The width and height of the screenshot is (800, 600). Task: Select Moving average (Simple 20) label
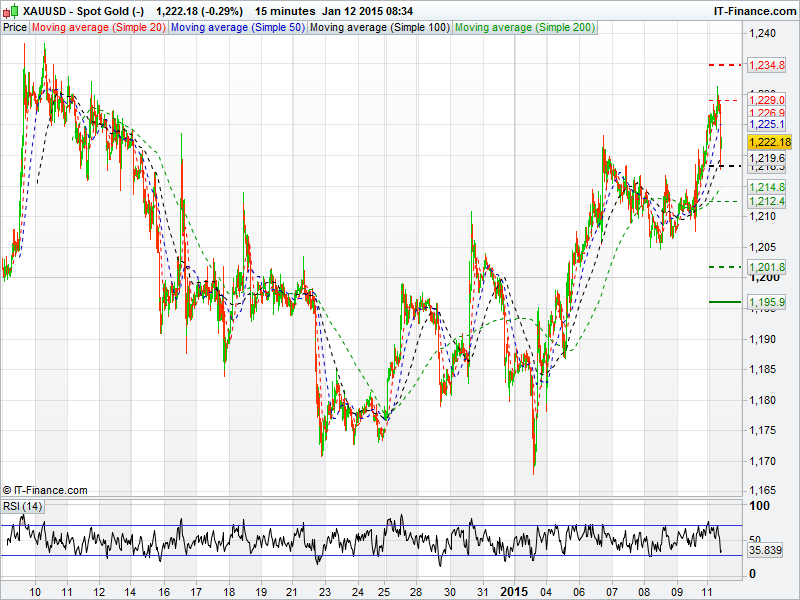99,27
